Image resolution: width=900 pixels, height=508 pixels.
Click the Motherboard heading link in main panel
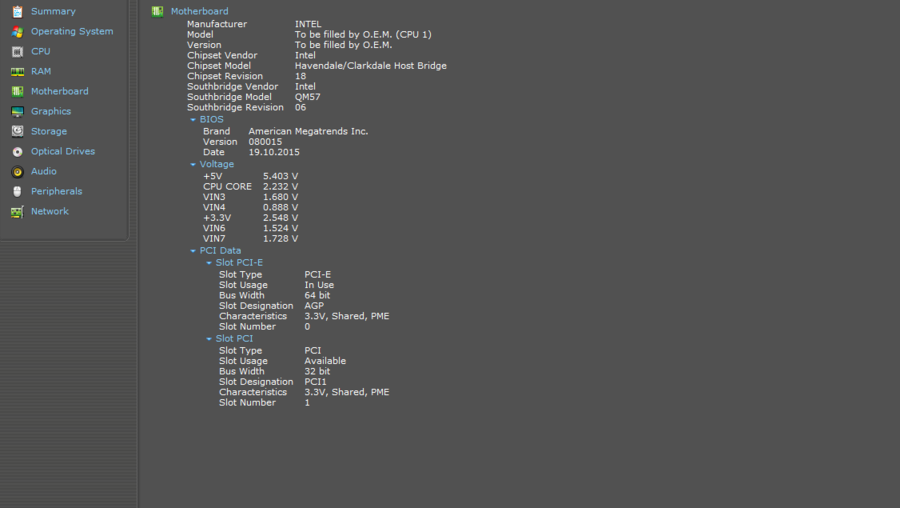coord(199,11)
